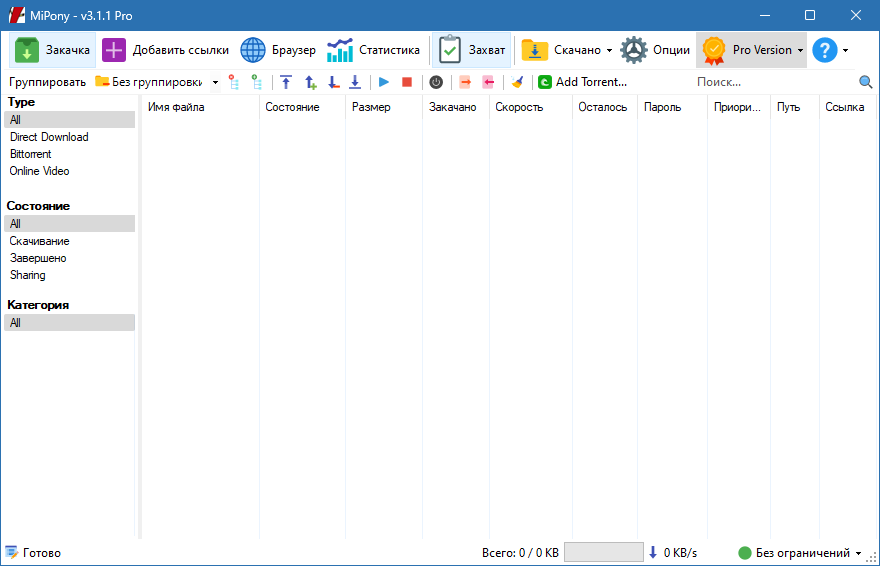Click the power shutdown-after-download icon

tap(436, 82)
